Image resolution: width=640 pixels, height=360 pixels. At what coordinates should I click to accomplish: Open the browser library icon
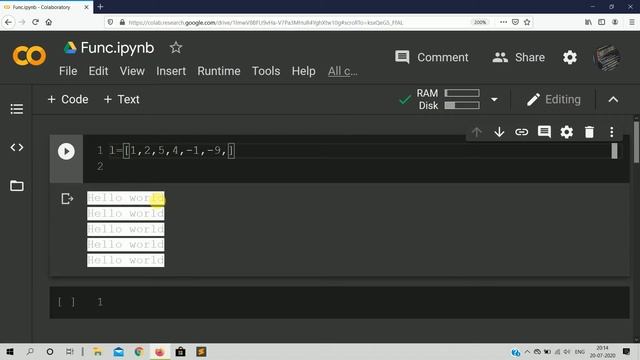click(588, 22)
